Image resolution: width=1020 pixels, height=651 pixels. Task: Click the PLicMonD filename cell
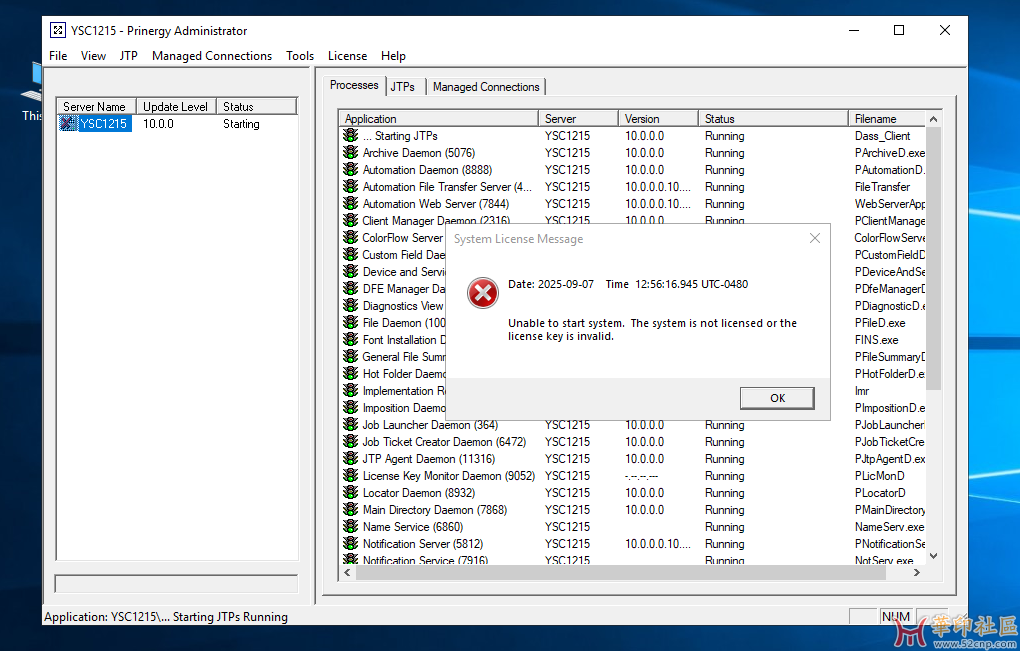click(x=879, y=475)
